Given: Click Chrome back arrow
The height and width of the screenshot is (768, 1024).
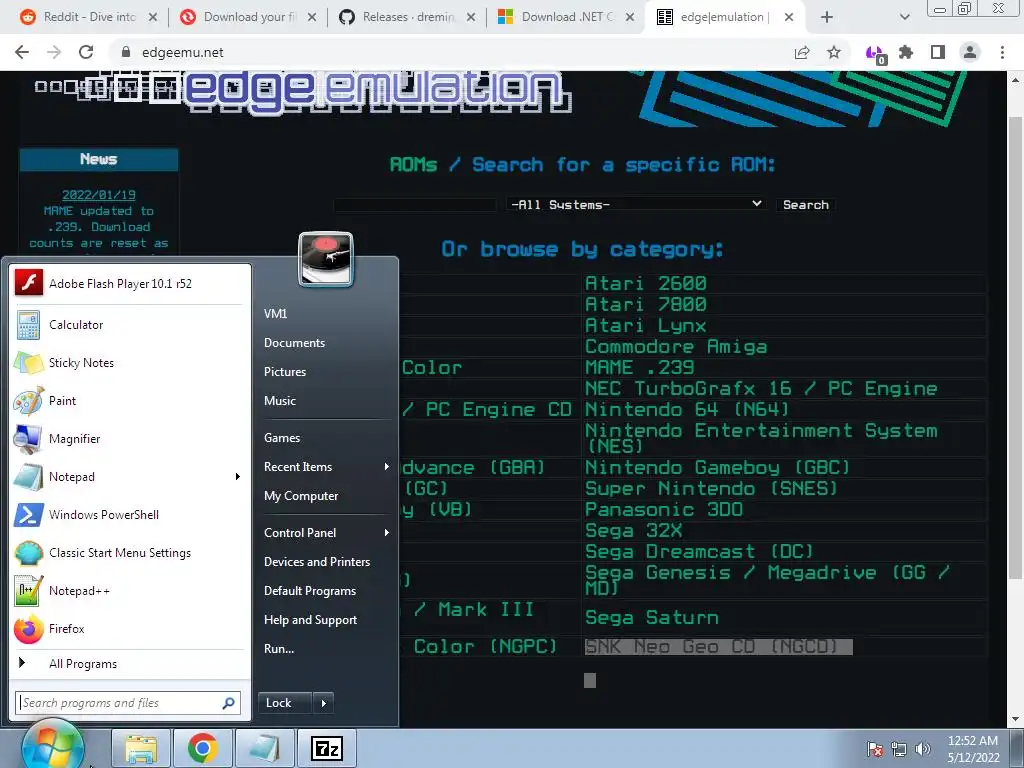Looking at the screenshot, I should [x=22, y=52].
